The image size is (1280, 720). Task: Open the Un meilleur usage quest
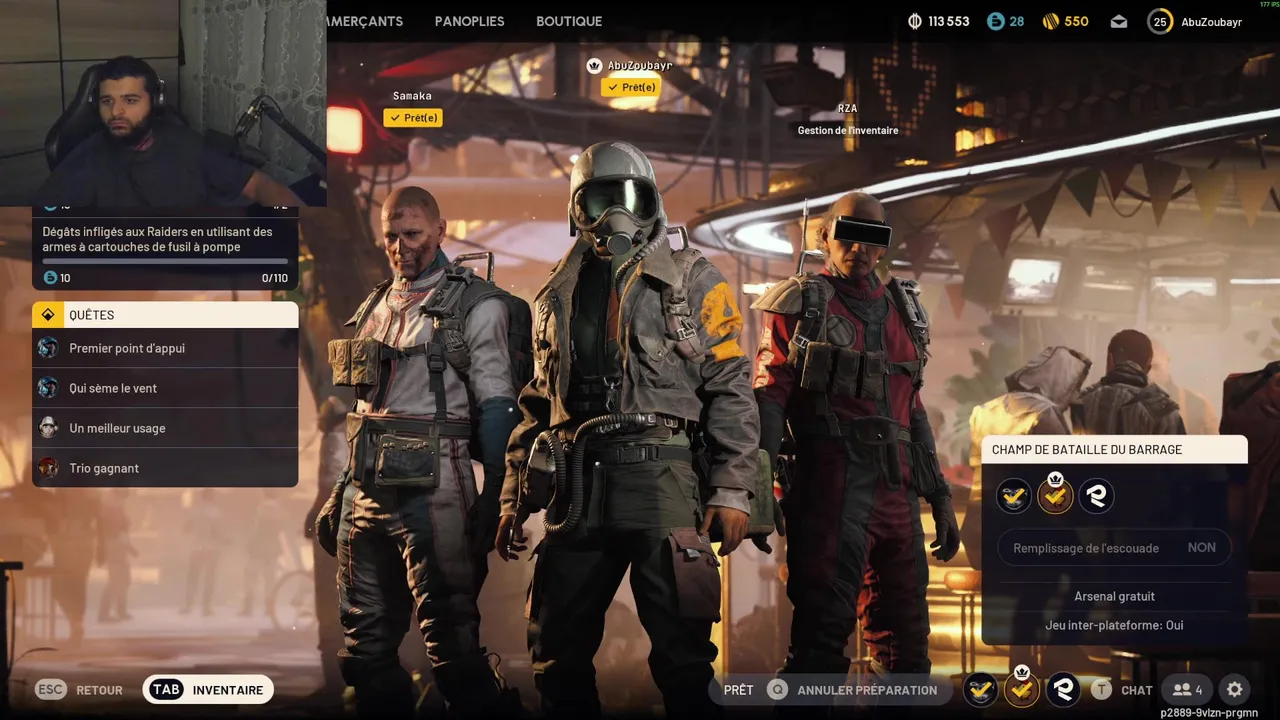coord(165,428)
